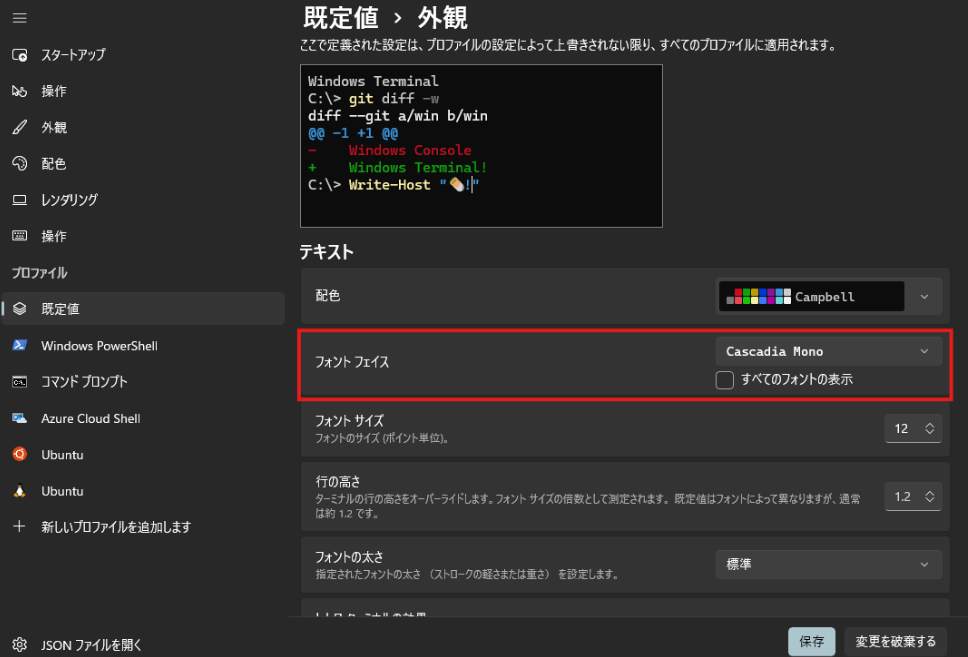Enable すべてのフォントの表示 checkbox
This screenshot has width=968, height=657.
pos(725,380)
